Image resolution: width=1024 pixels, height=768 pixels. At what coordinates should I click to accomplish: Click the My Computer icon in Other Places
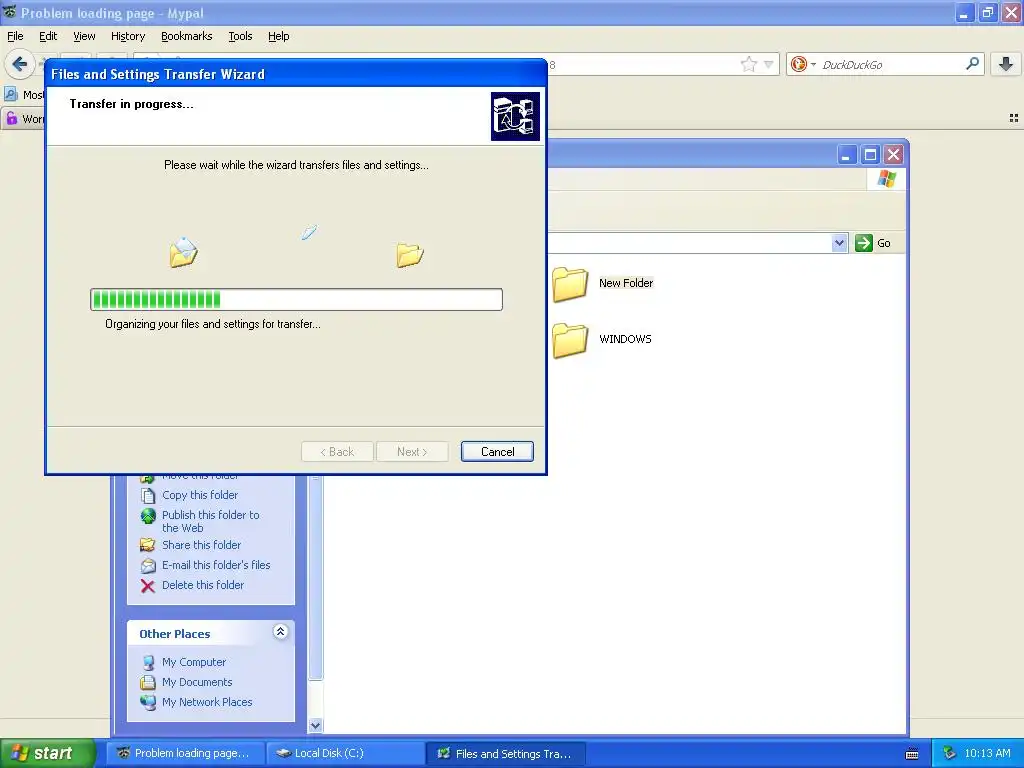pos(148,662)
